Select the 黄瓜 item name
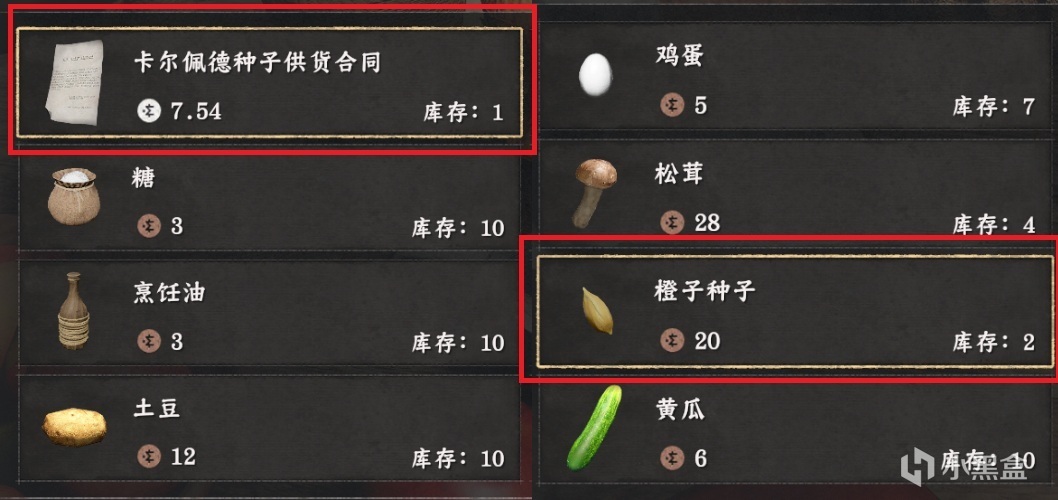1058x500 pixels. click(x=679, y=410)
